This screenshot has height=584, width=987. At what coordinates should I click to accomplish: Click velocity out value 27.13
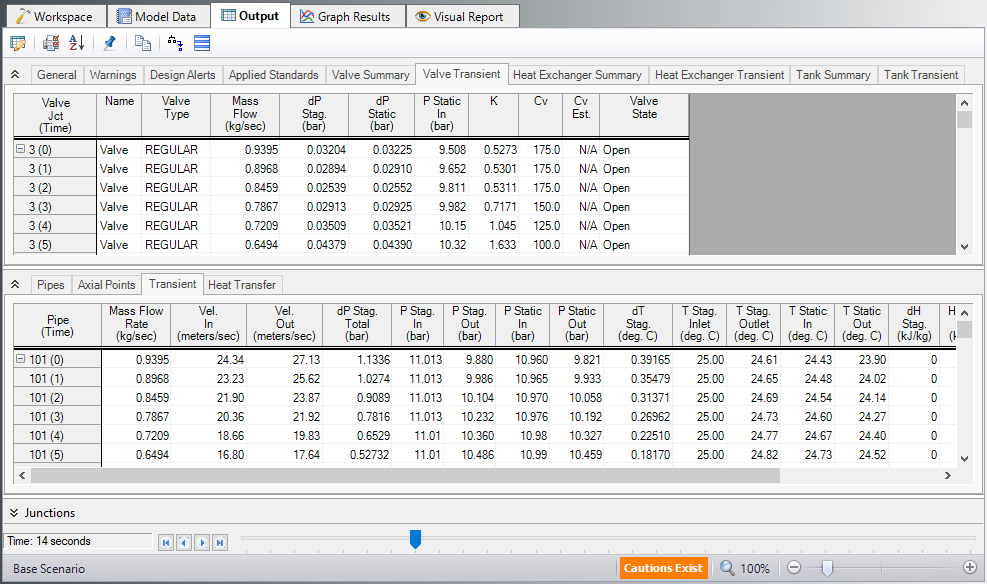[x=307, y=360]
